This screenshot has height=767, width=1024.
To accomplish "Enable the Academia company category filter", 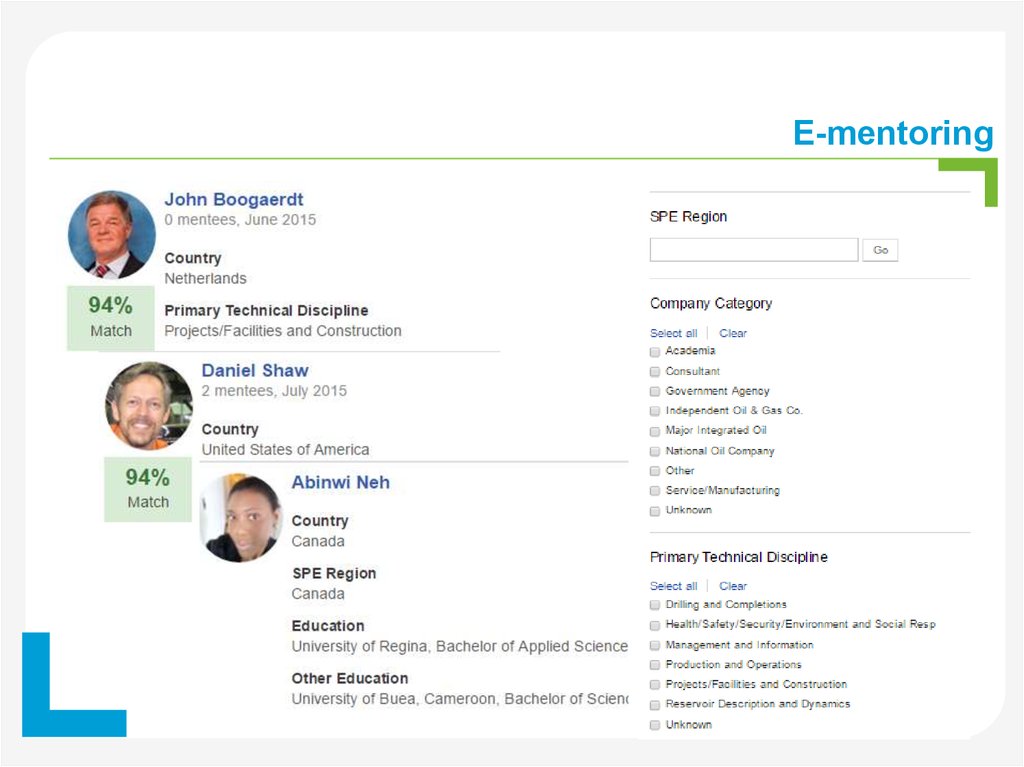I will coord(654,351).
